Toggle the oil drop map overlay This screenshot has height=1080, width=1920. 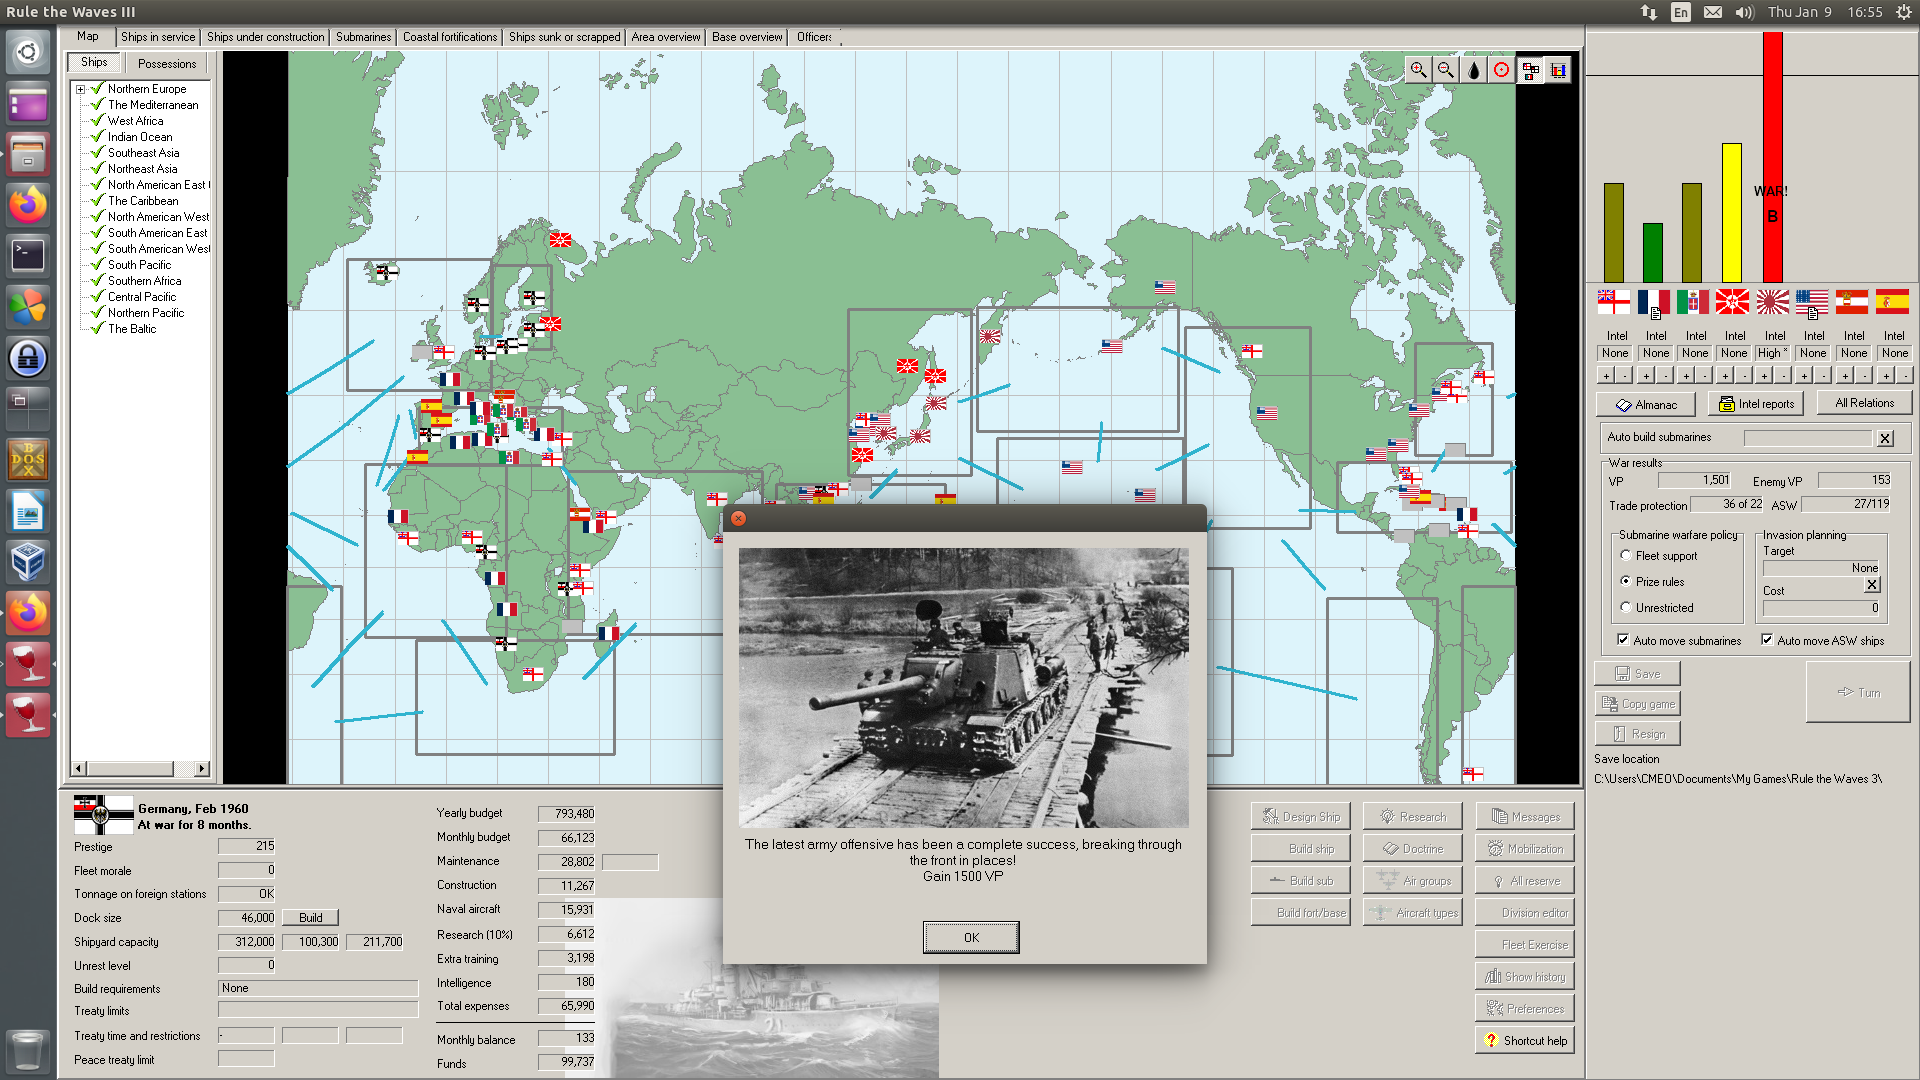point(1474,69)
